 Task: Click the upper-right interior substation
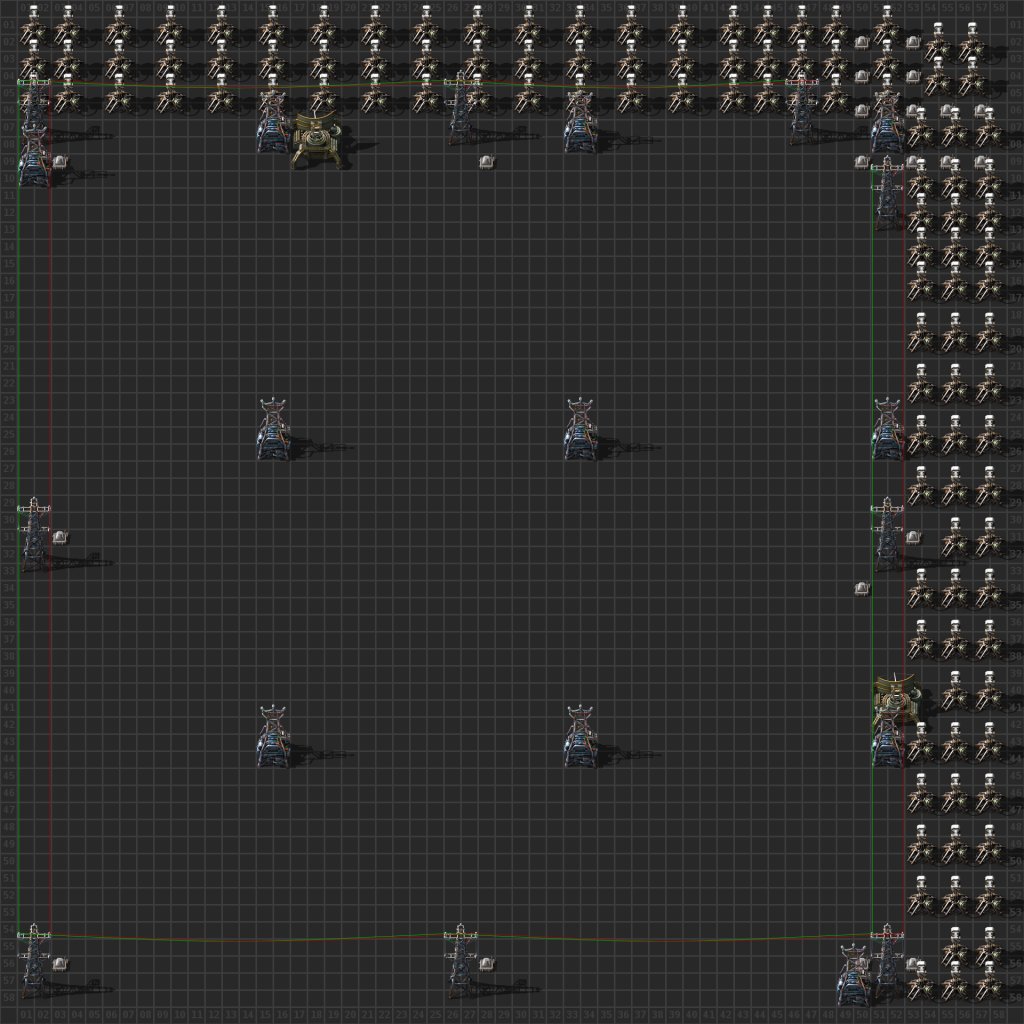click(x=580, y=432)
